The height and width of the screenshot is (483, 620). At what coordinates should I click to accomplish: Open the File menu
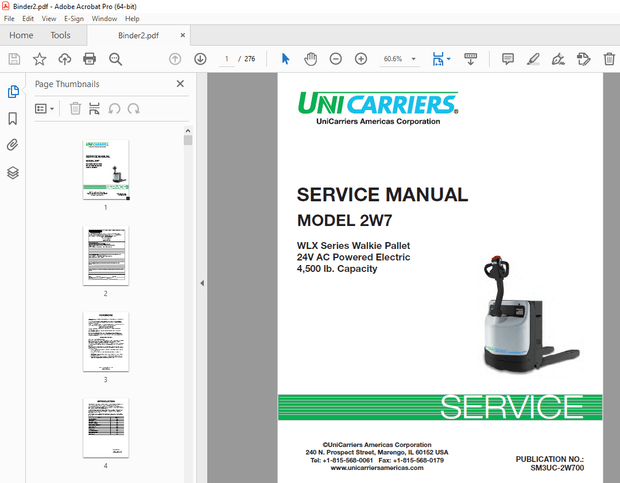(9, 19)
